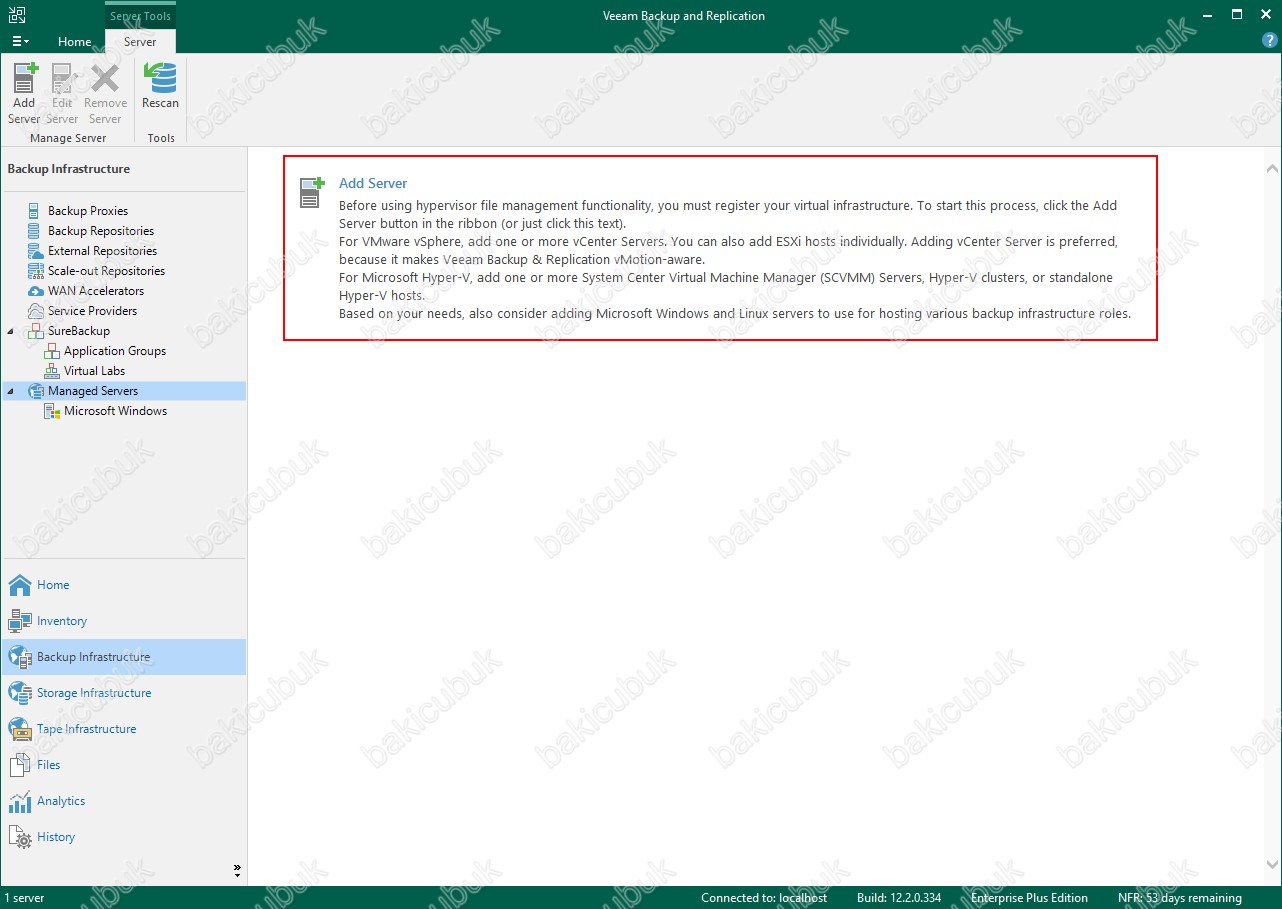Click content pane scrollbar up arrow

pos(1272,167)
